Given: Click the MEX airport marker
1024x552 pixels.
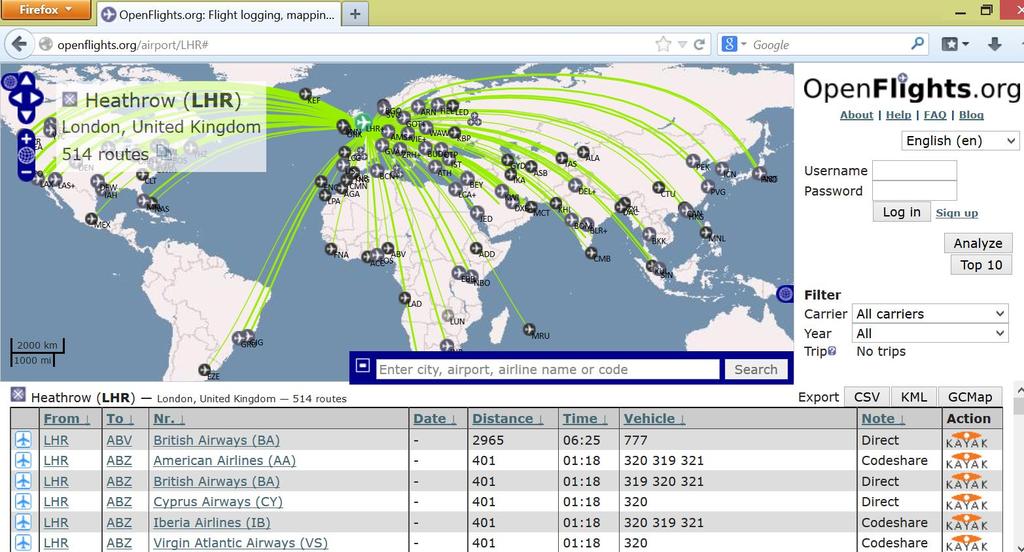Looking at the screenshot, I should (x=91, y=219).
